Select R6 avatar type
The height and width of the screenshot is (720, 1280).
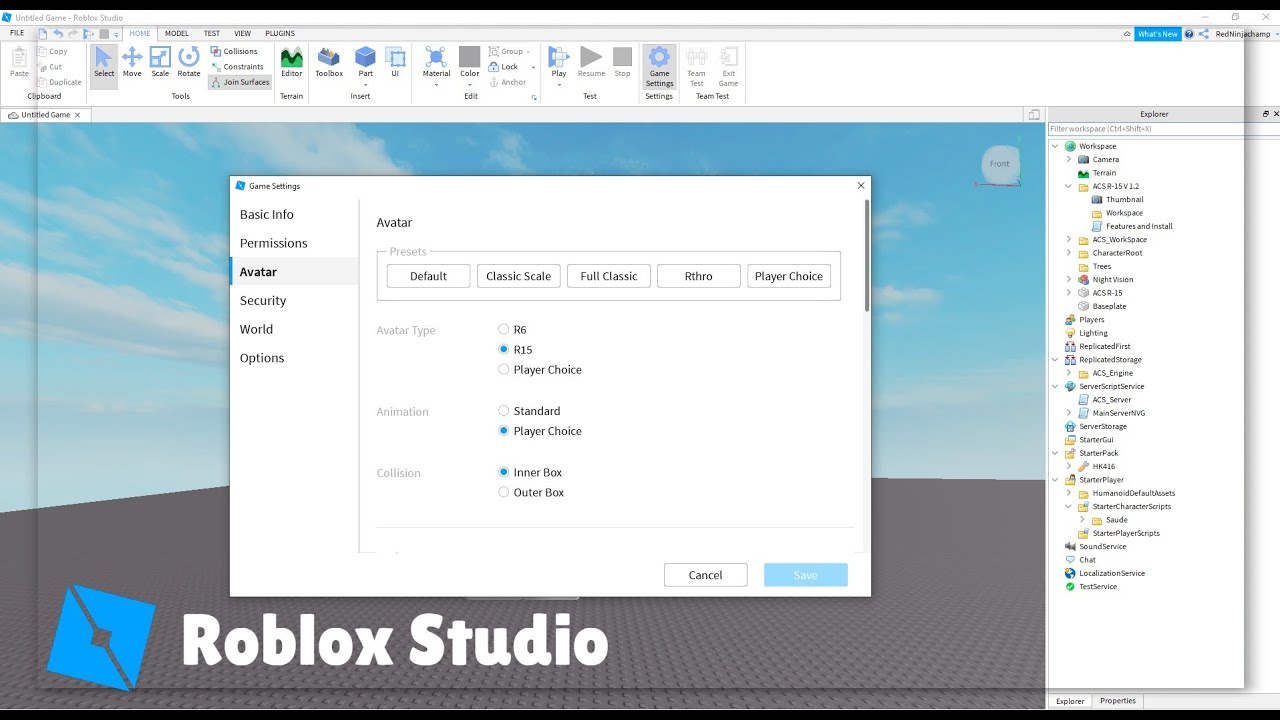point(504,329)
